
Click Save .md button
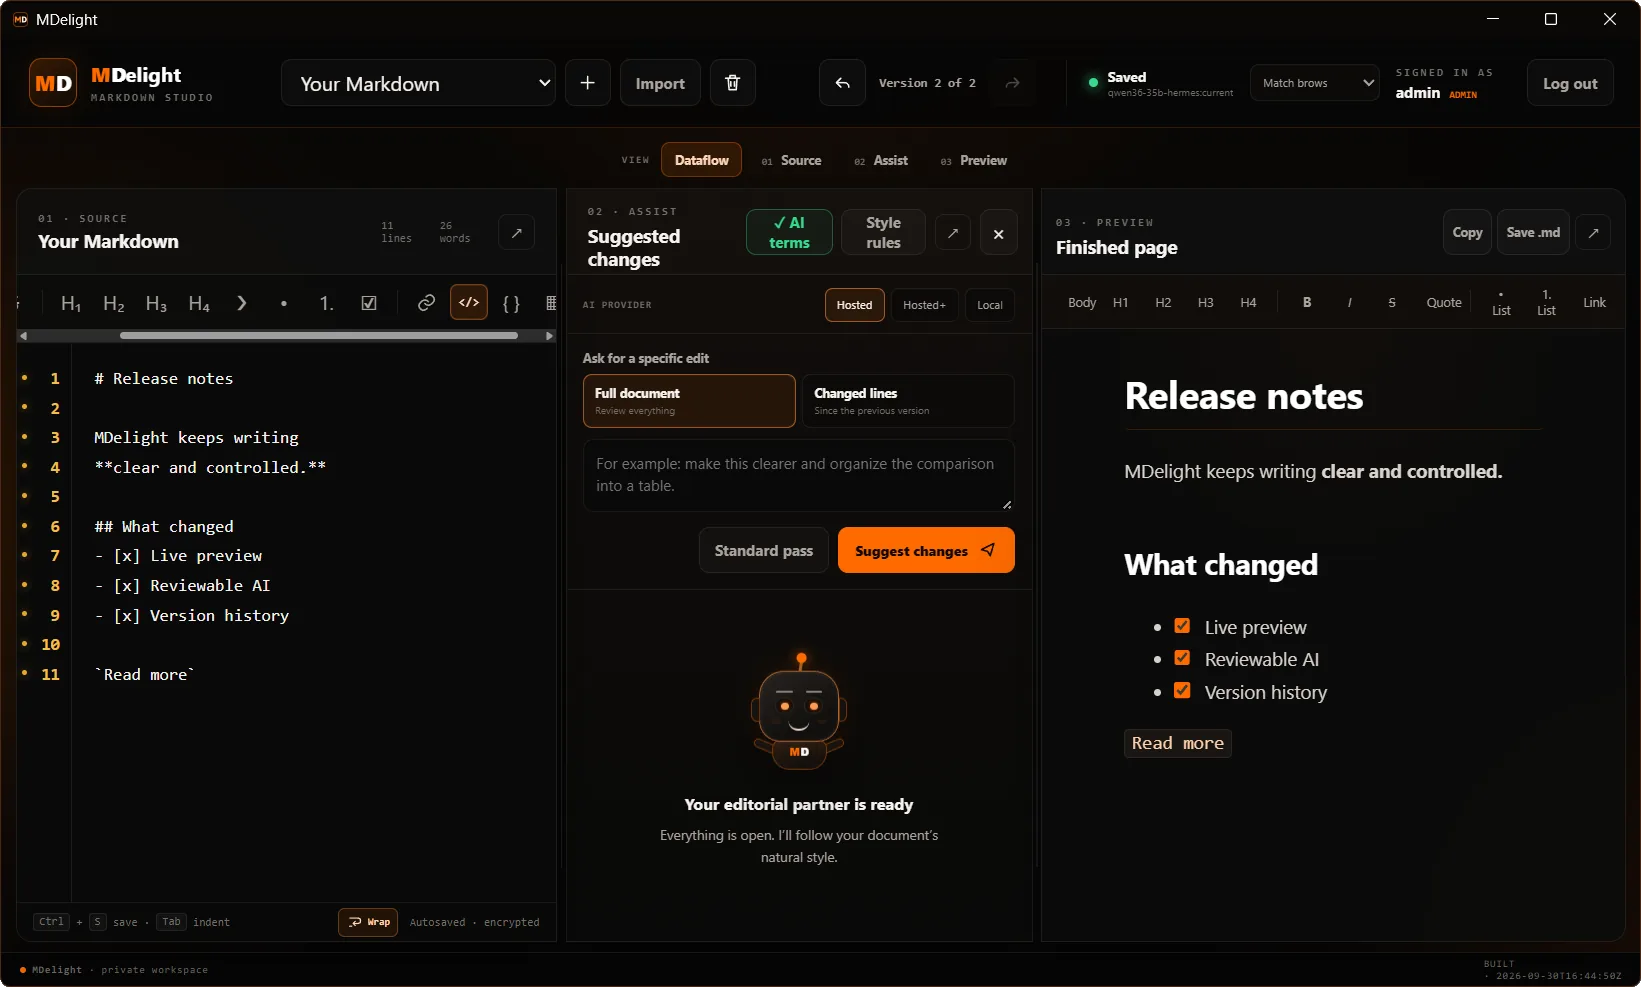click(1533, 232)
